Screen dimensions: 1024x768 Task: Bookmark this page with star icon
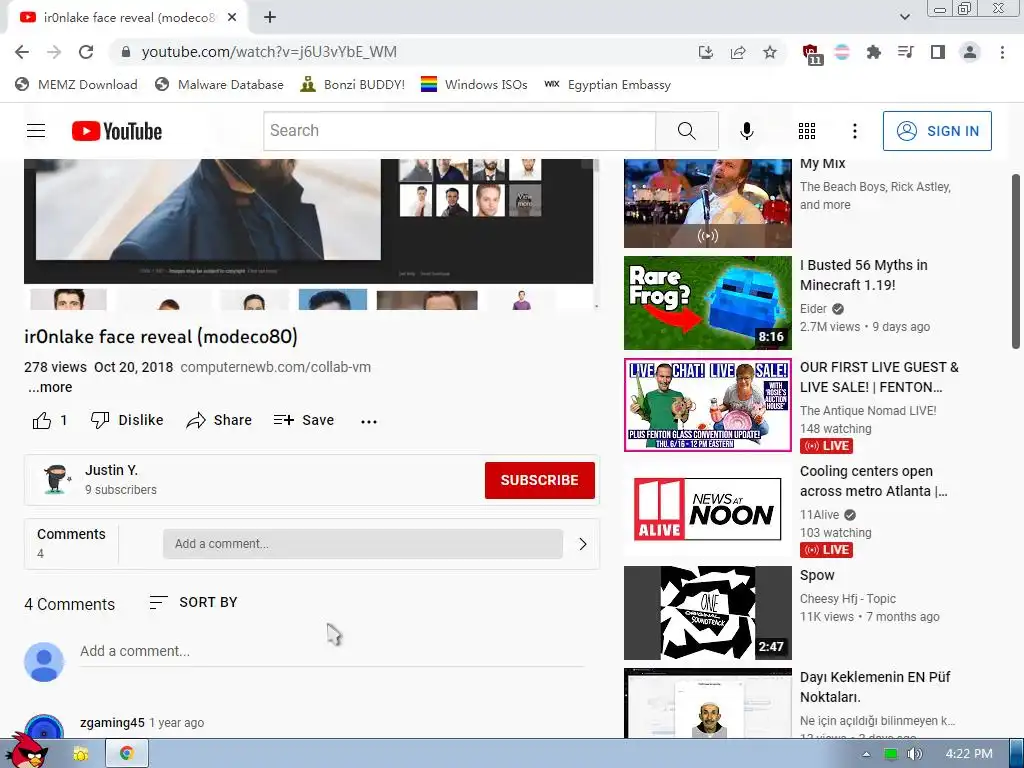pyautogui.click(x=770, y=52)
